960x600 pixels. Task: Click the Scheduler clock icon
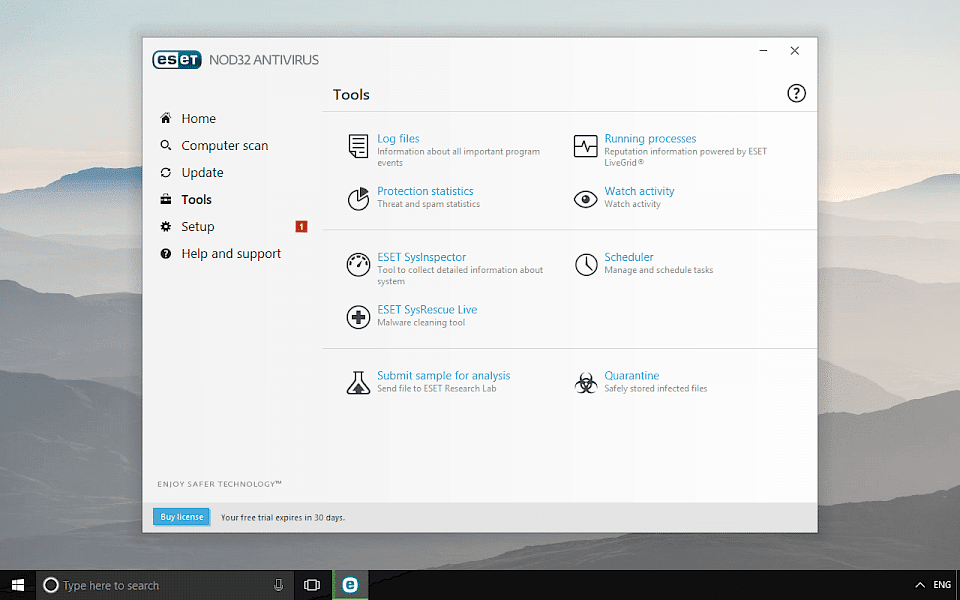(586, 264)
